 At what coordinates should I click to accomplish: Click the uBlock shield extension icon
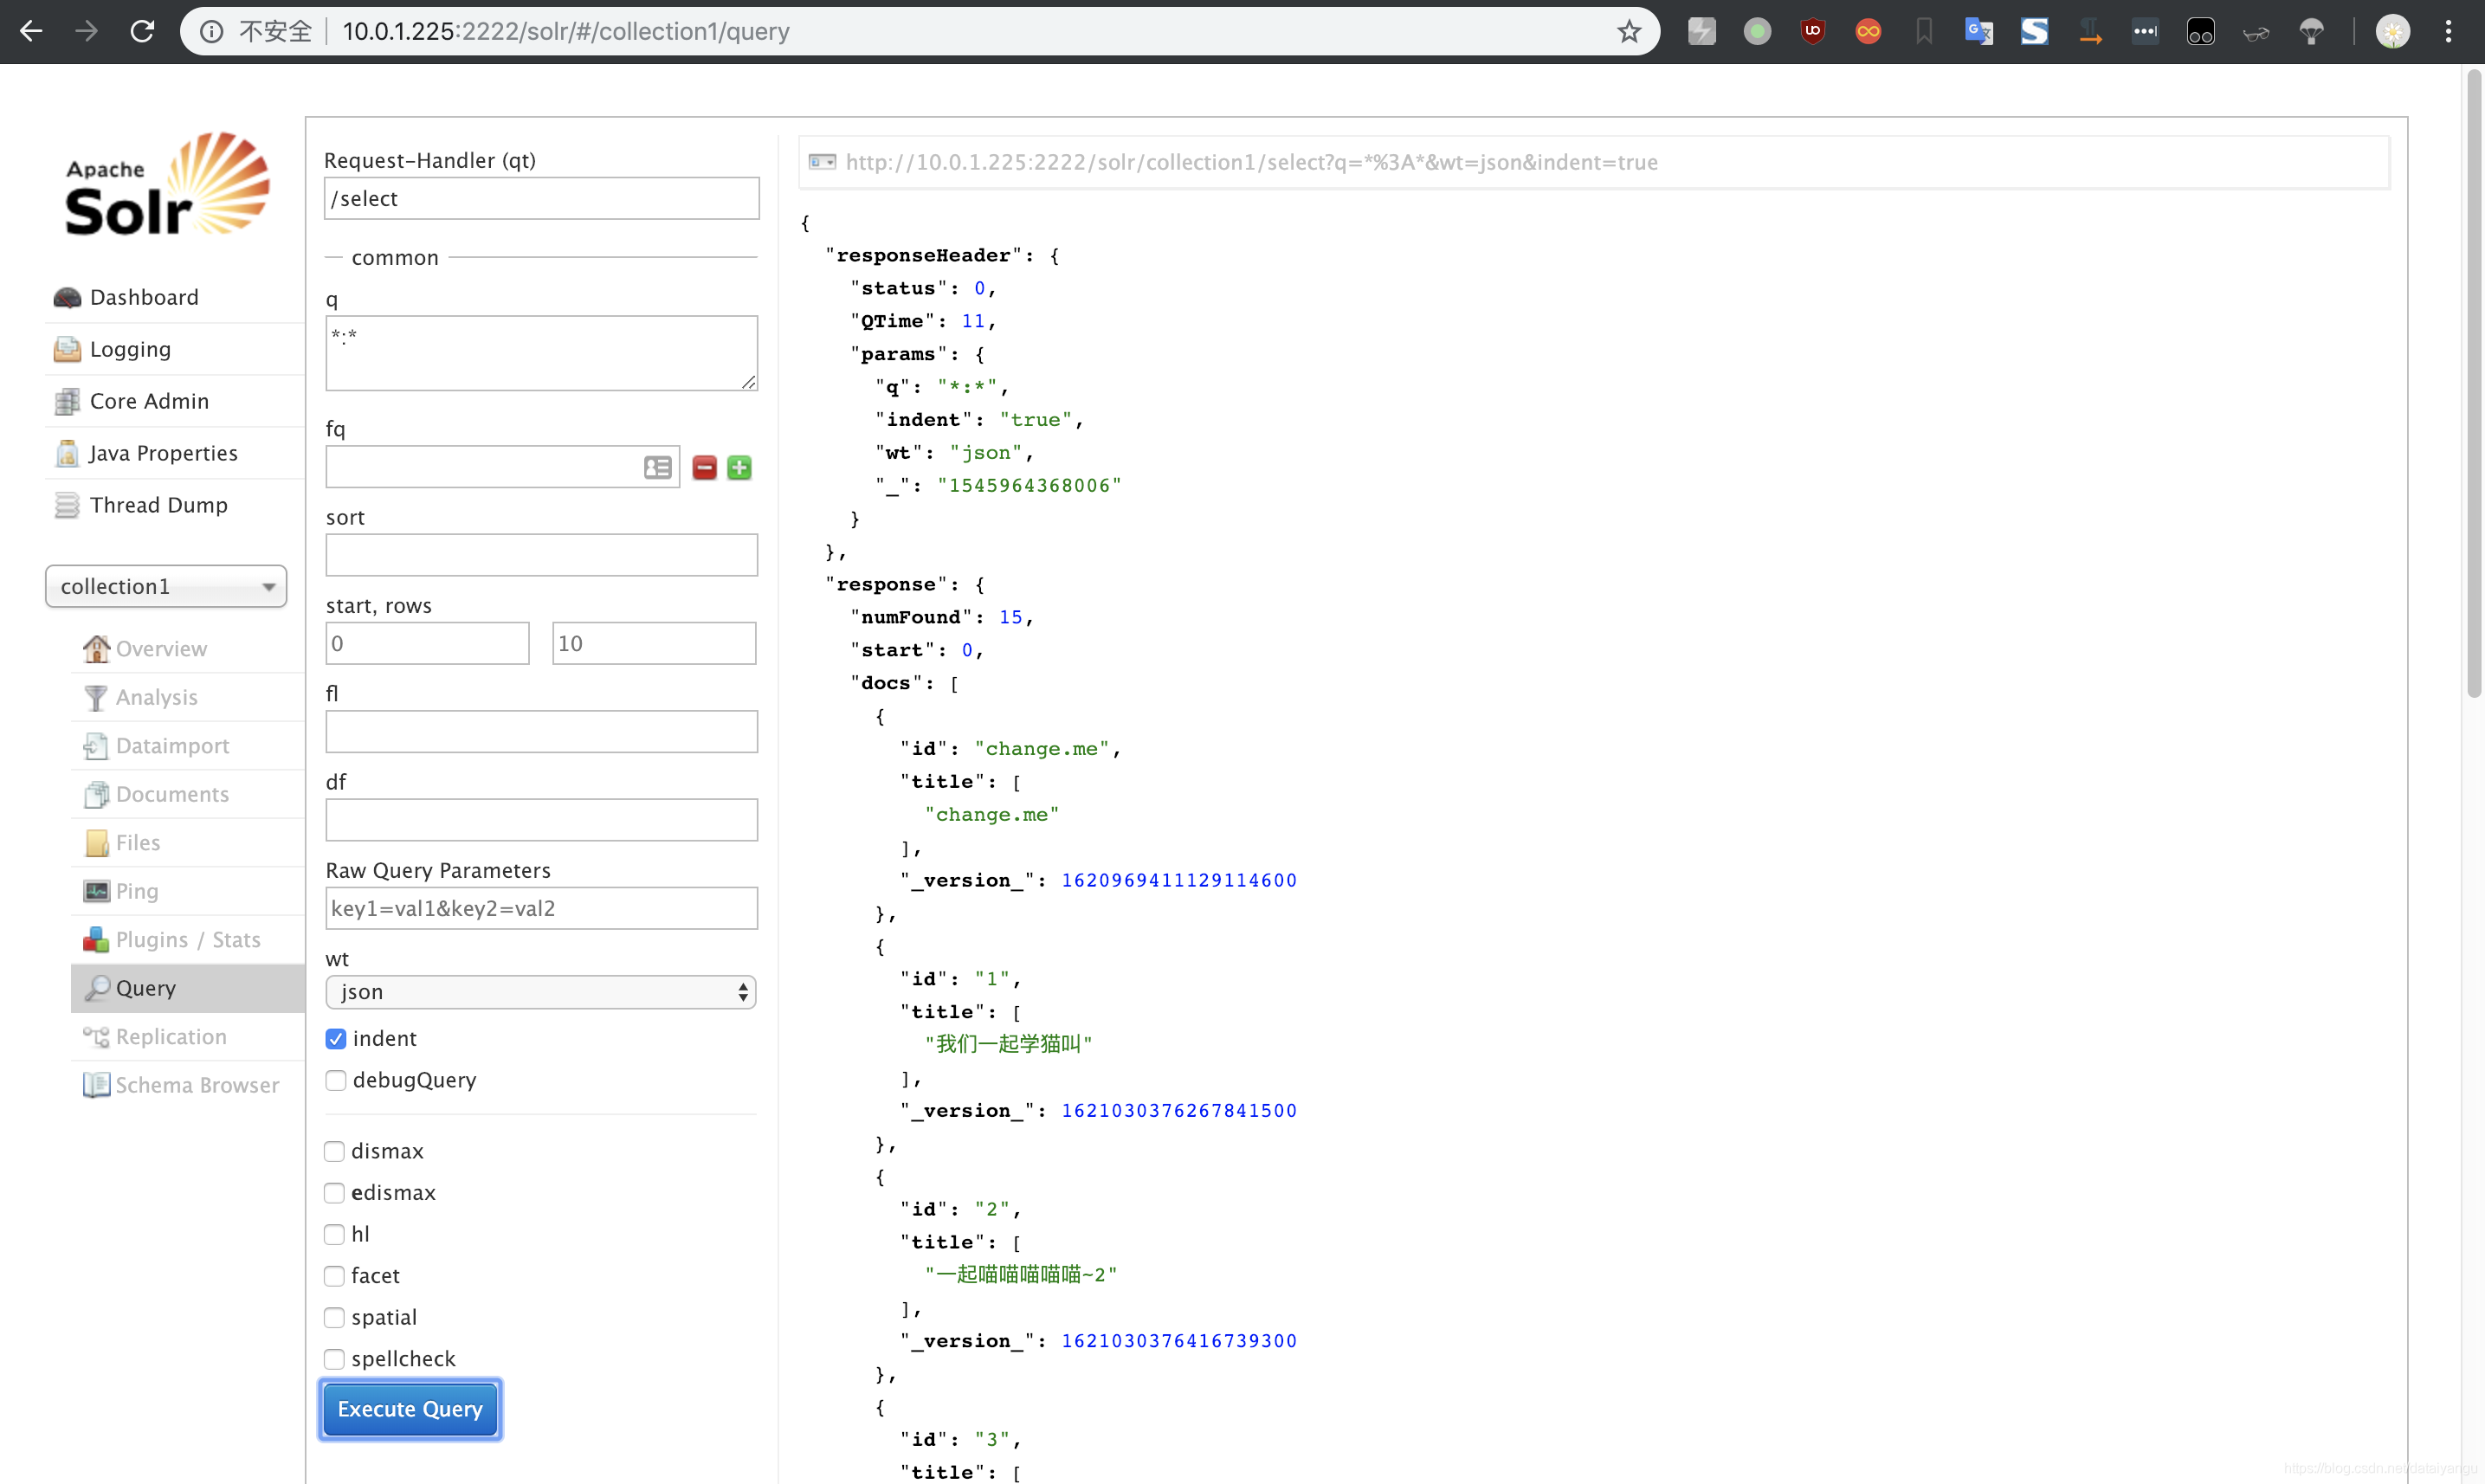point(1812,32)
